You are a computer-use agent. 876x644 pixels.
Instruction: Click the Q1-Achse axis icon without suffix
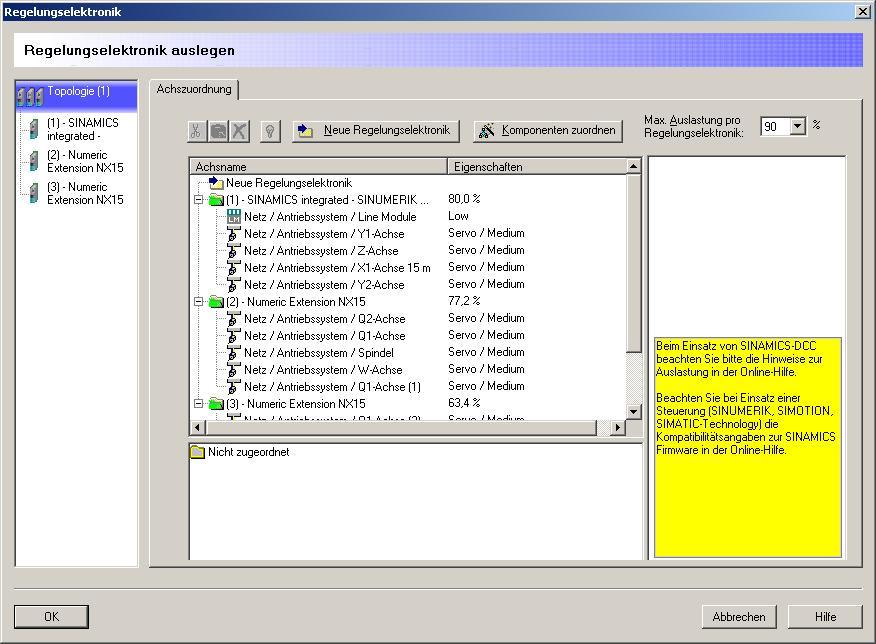point(234,336)
